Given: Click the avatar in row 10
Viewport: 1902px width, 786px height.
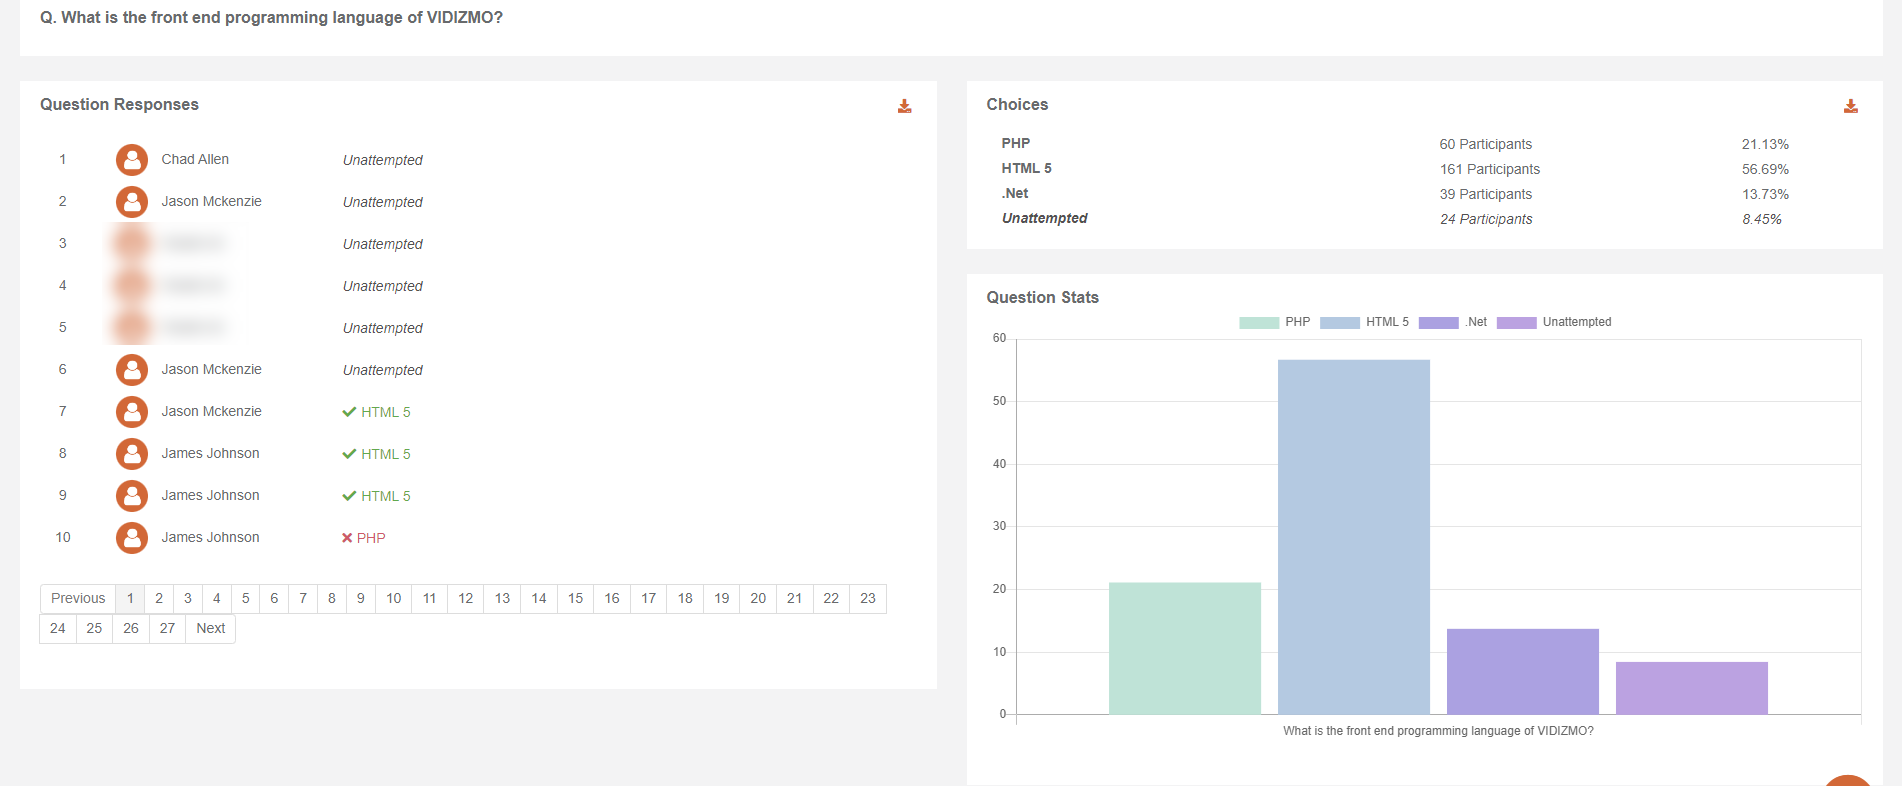Looking at the screenshot, I should (x=131, y=538).
